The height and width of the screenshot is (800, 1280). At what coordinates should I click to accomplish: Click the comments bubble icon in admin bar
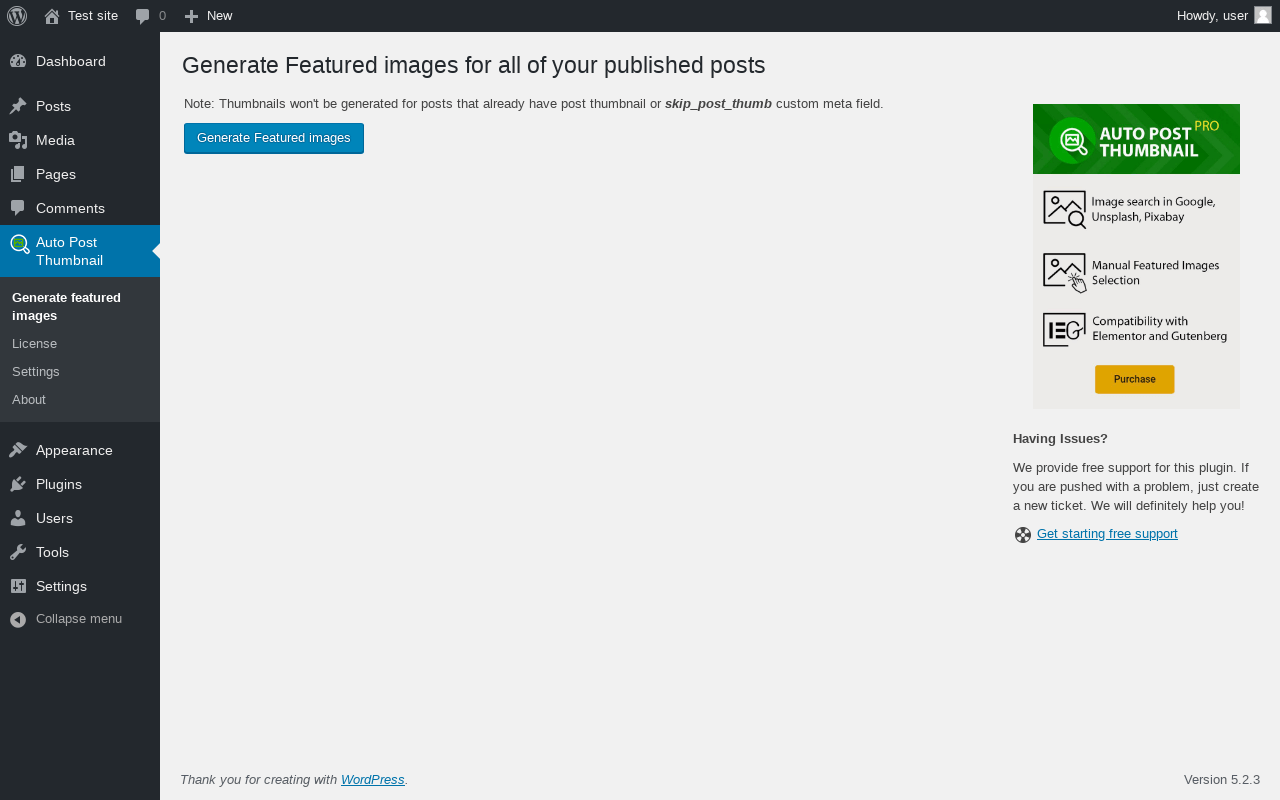coord(143,16)
